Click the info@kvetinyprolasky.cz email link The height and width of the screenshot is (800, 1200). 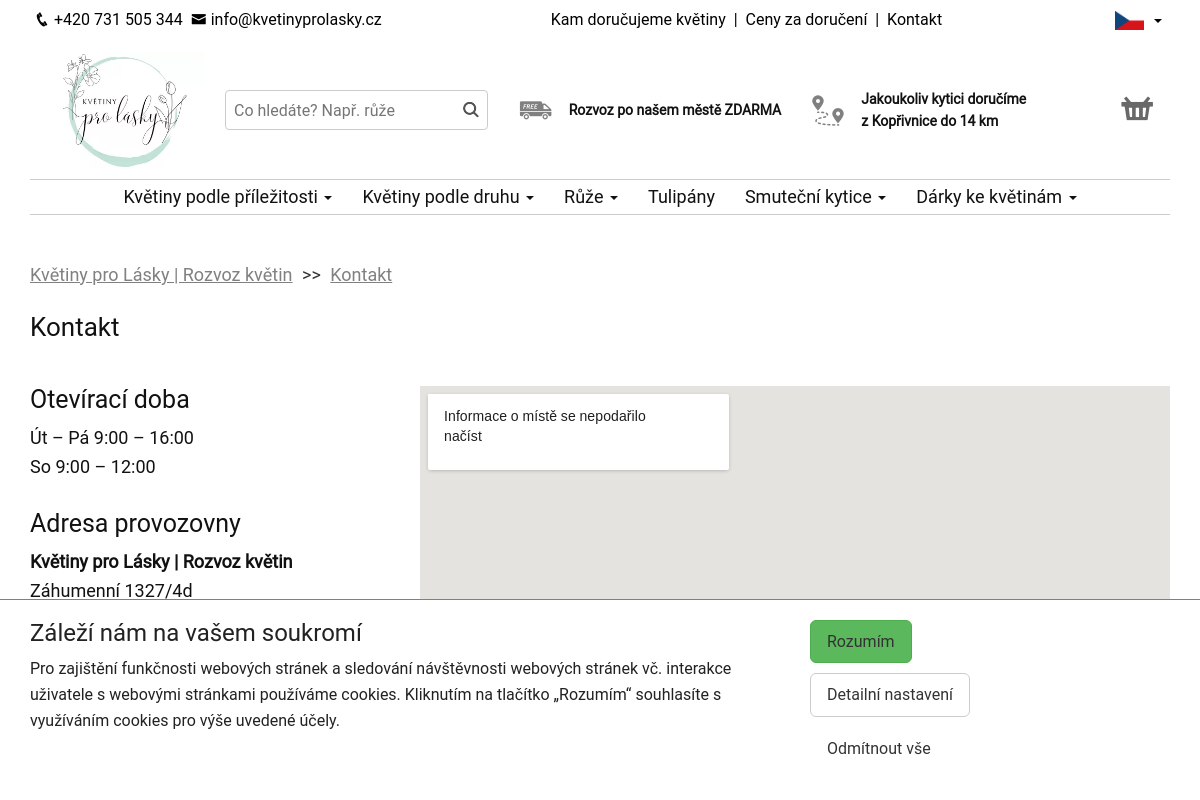point(295,20)
